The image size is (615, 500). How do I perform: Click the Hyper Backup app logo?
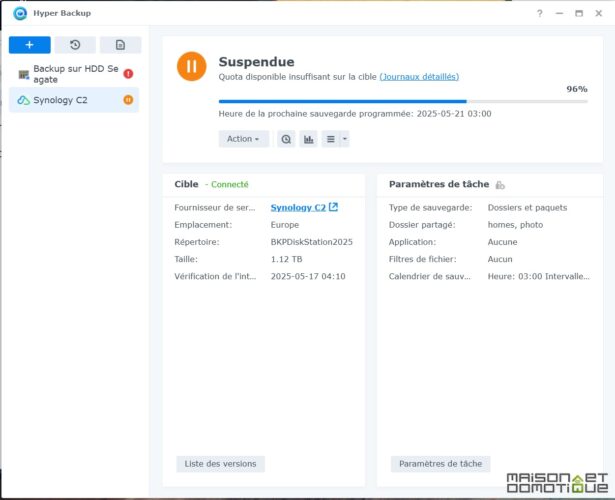20,13
